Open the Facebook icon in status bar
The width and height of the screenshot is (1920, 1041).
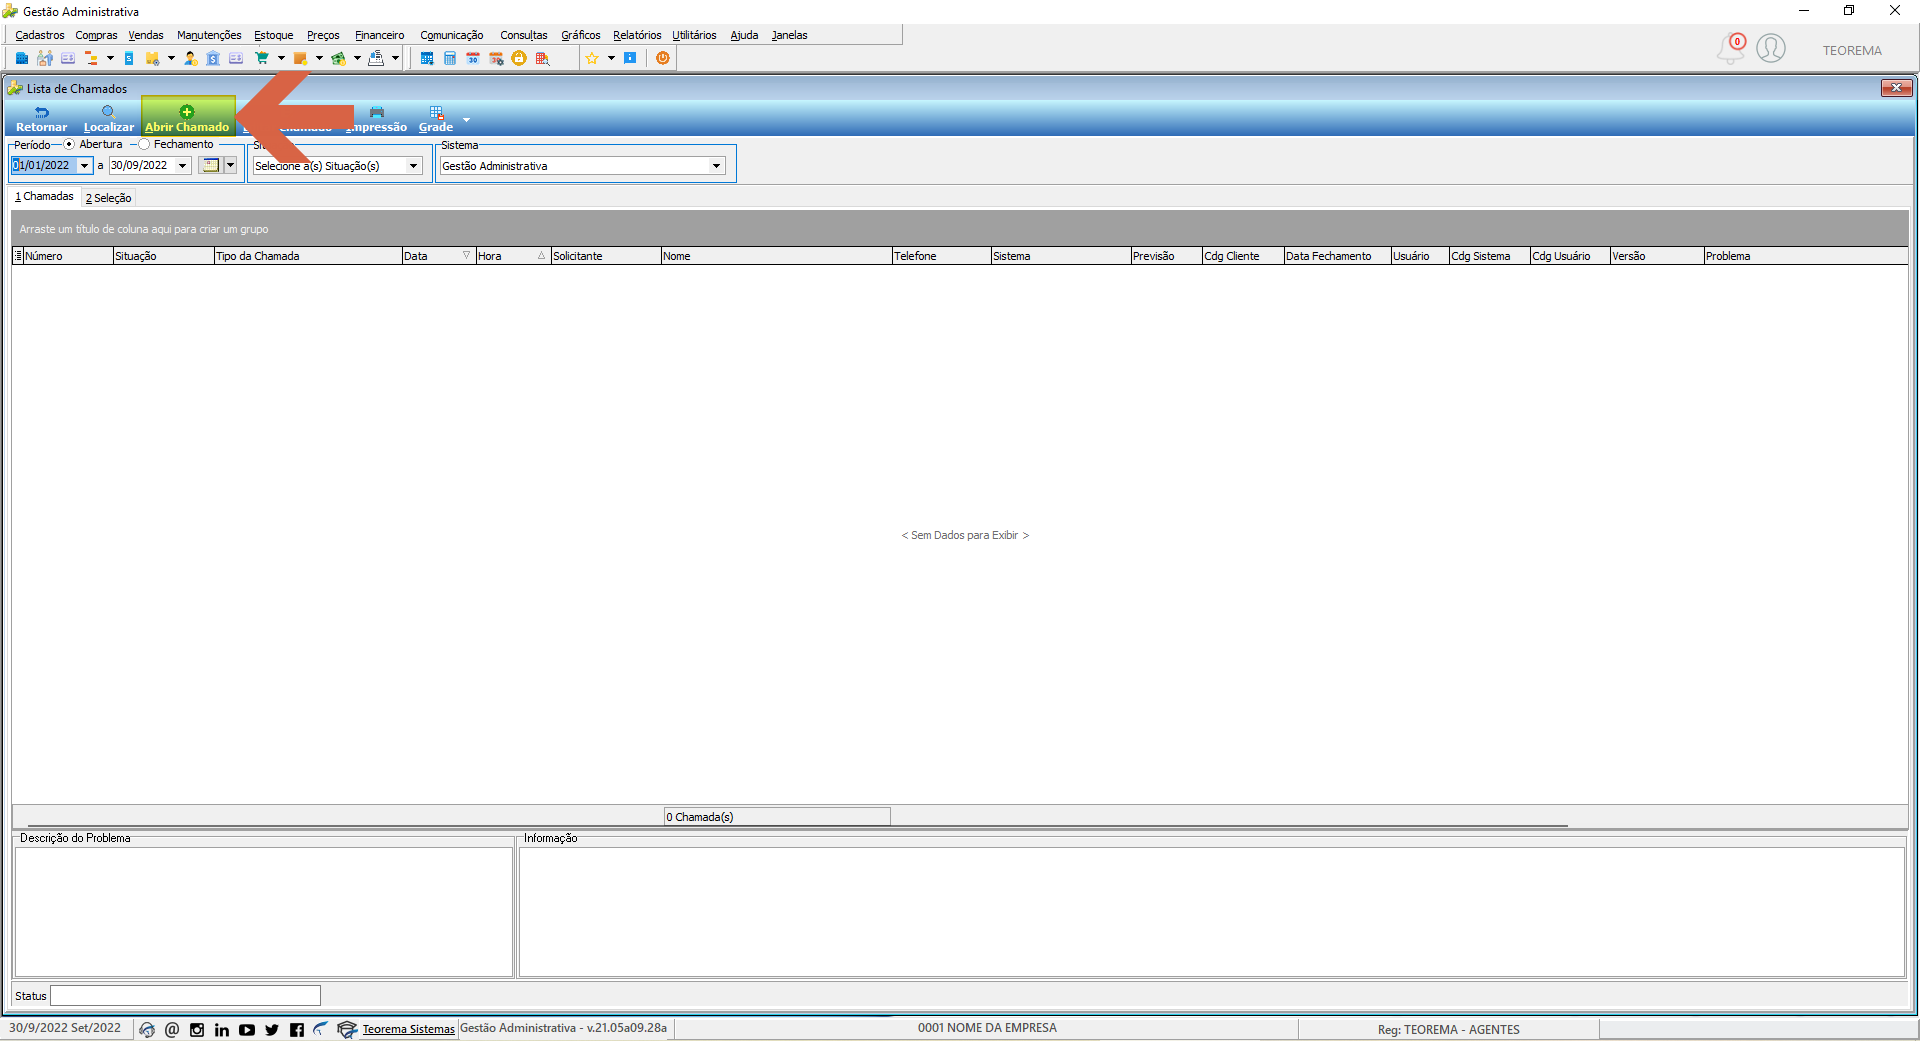(297, 1030)
